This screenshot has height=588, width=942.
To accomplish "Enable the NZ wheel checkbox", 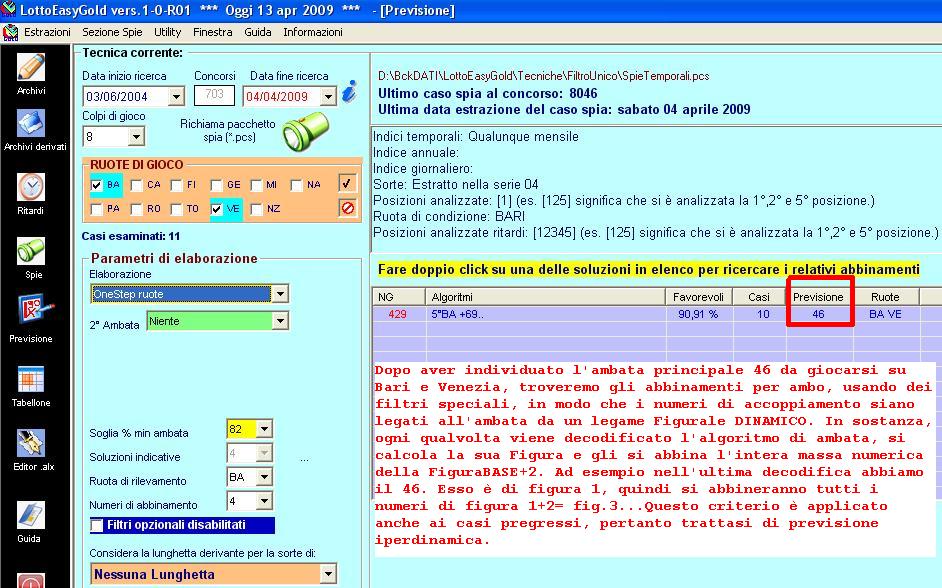I will (x=257, y=209).
